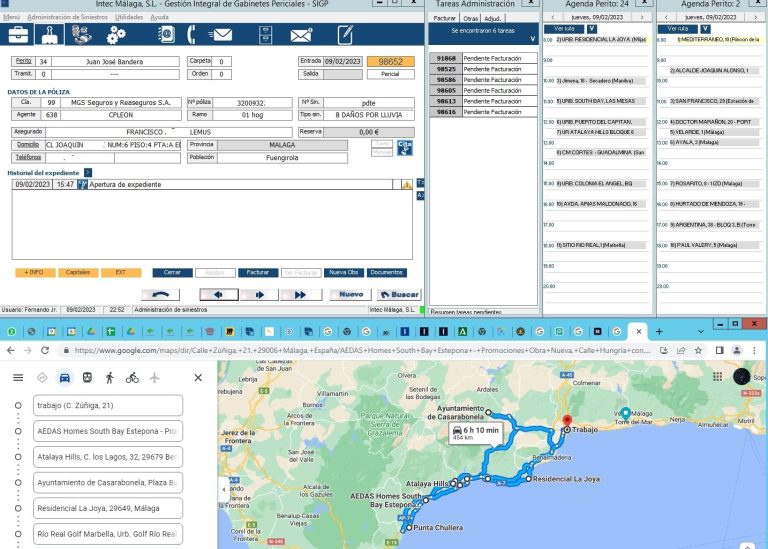This screenshot has width=768, height=549.
Task: Open the Menú menu in SIGP
Action: (11, 17)
